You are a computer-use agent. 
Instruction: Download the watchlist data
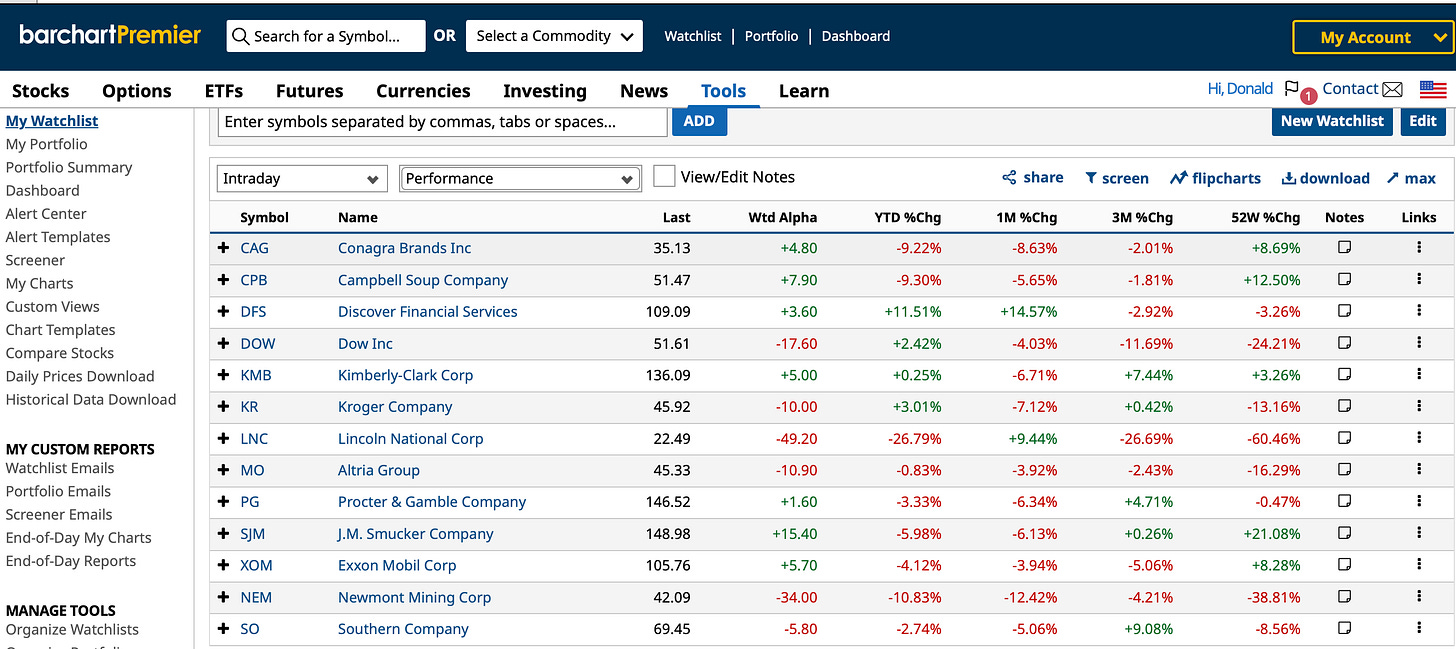point(1326,178)
